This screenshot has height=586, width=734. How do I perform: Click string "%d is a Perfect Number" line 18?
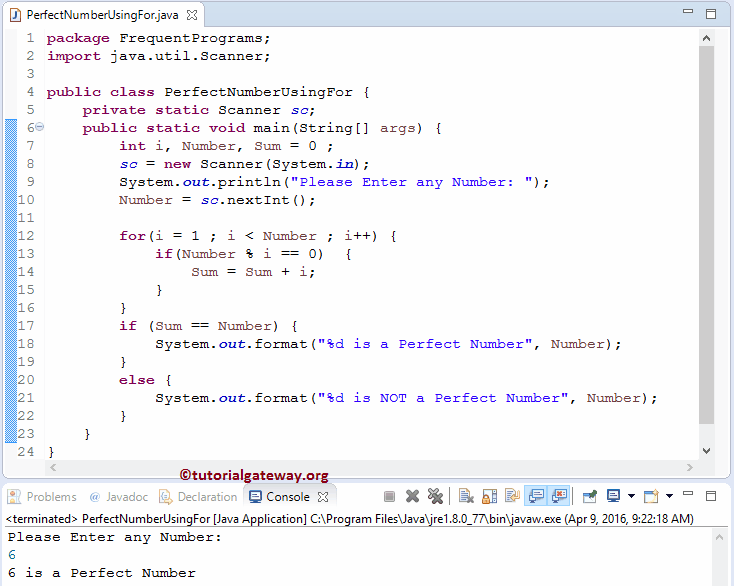[x=425, y=344]
